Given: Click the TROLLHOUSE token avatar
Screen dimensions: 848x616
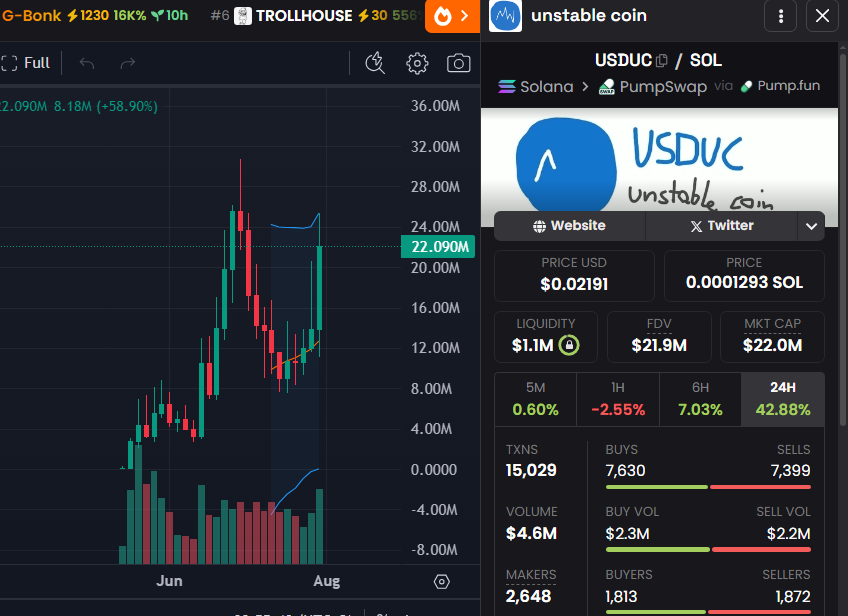Looking at the screenshot, I should (x=243, y=16).
